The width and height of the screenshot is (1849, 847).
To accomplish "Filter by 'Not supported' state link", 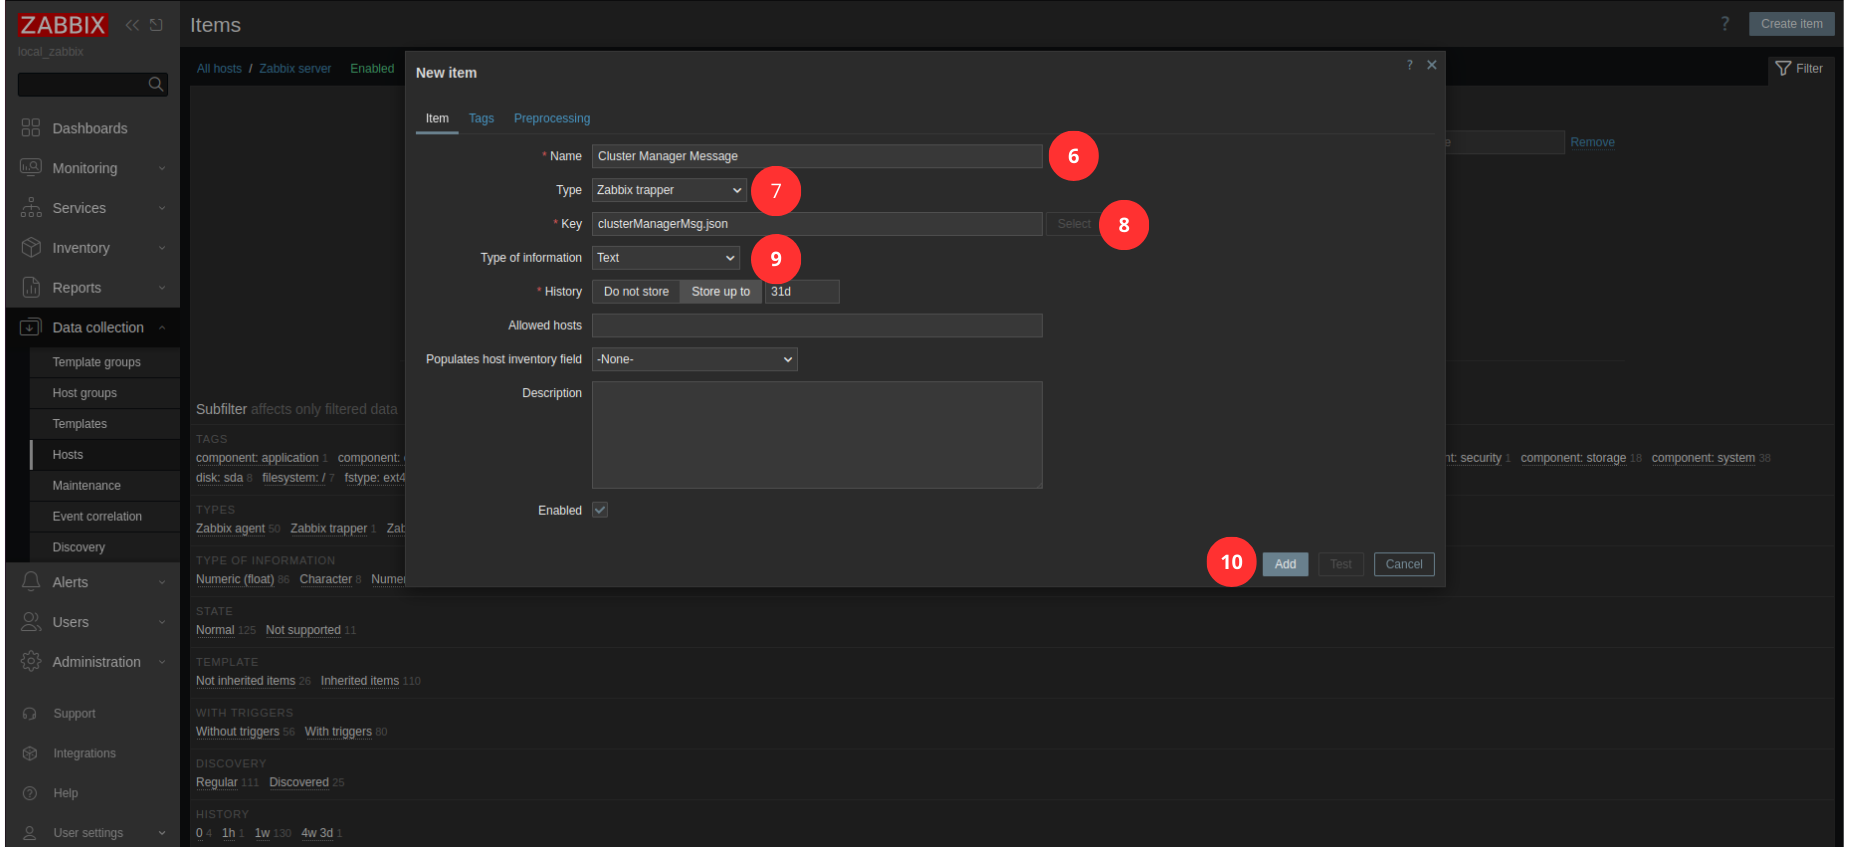I will [x=303, y=630].
